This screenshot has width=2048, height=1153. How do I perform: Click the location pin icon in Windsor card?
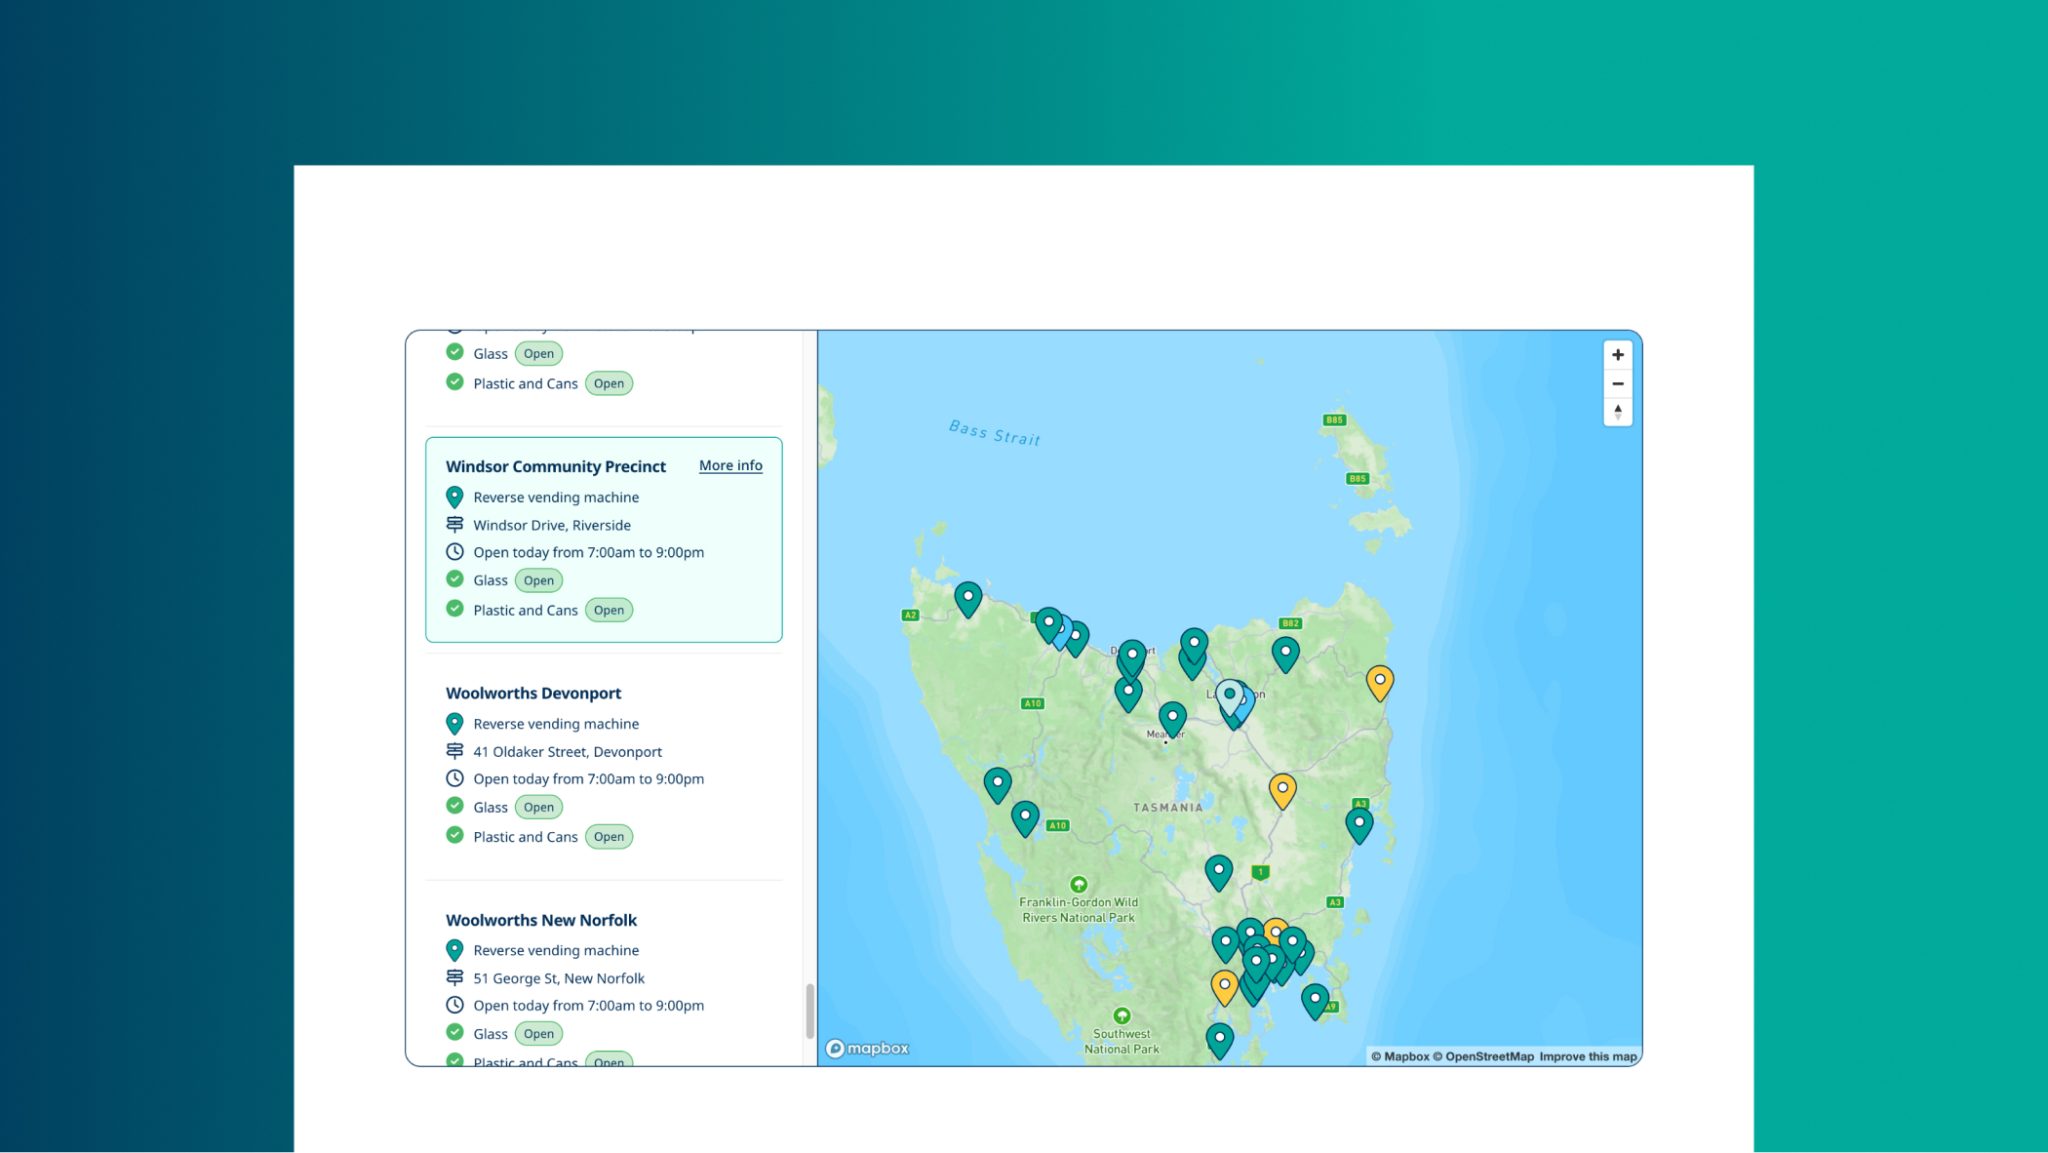pos(454,497)
